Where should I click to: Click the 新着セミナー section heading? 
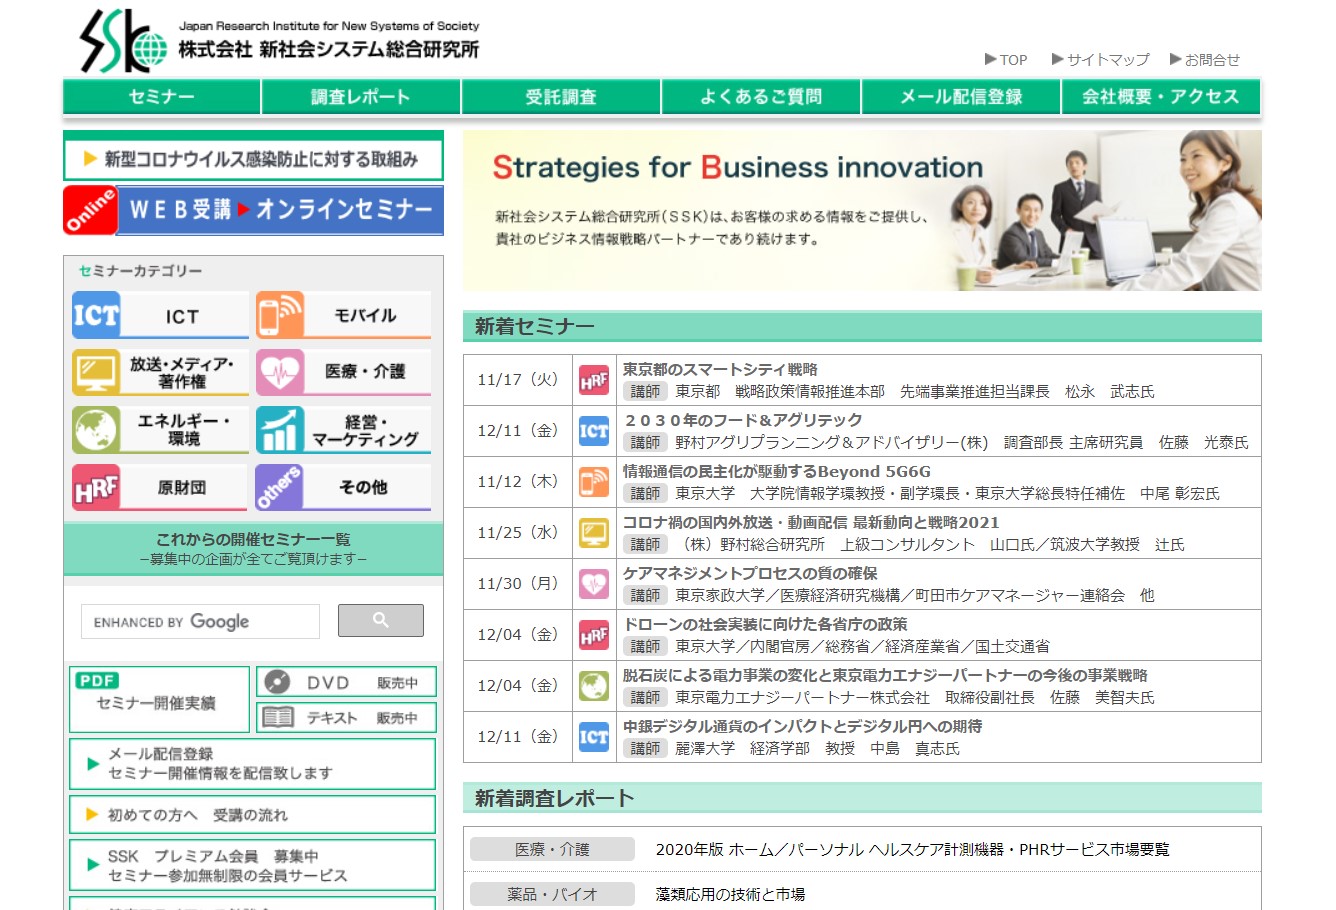point(862,326)
